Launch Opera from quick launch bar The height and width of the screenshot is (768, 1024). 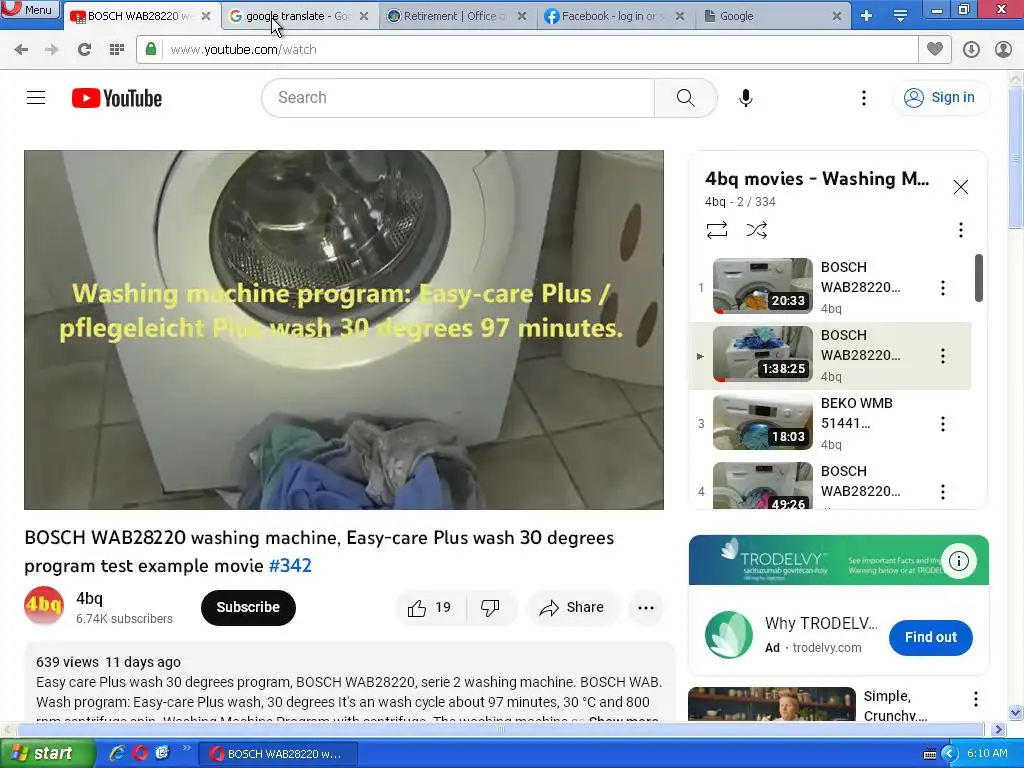pos(140,754)
